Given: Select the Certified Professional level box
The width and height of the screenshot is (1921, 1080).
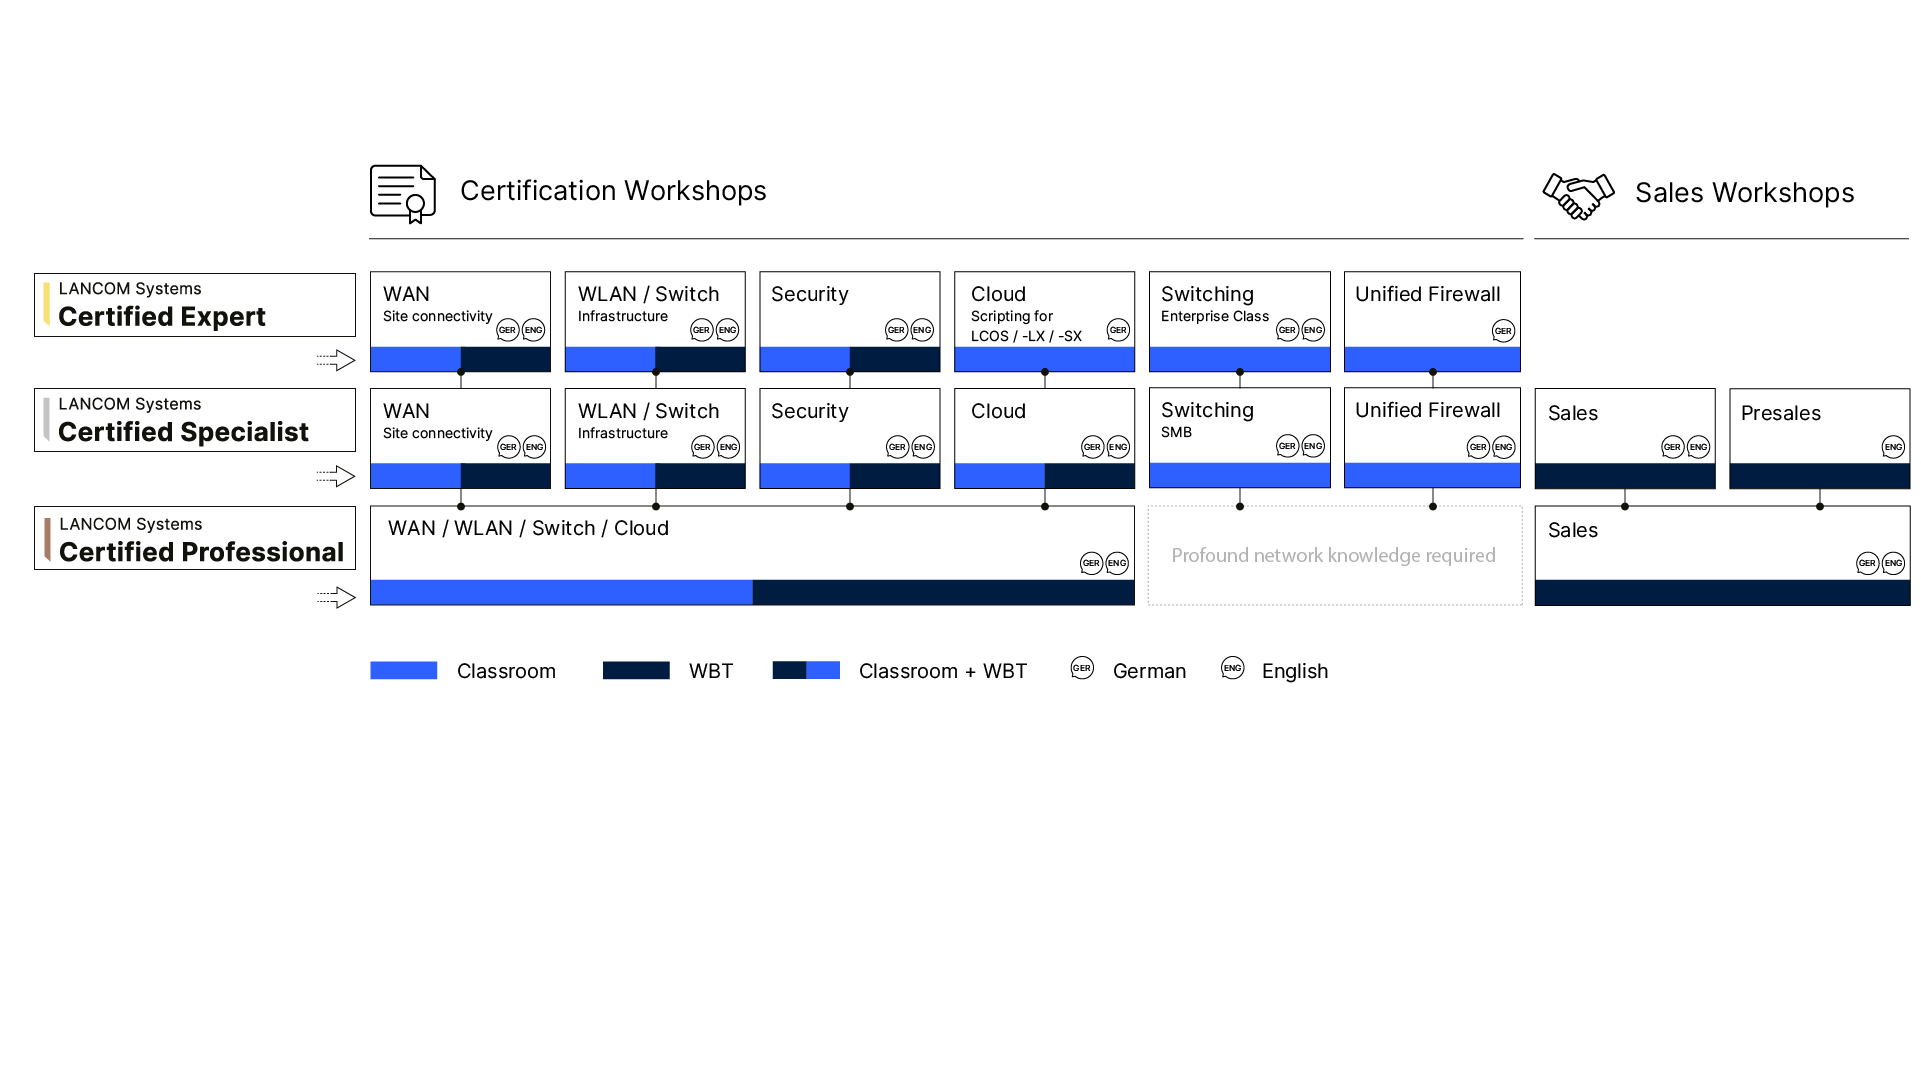Looking at the screenshot, I should point(195,538).
